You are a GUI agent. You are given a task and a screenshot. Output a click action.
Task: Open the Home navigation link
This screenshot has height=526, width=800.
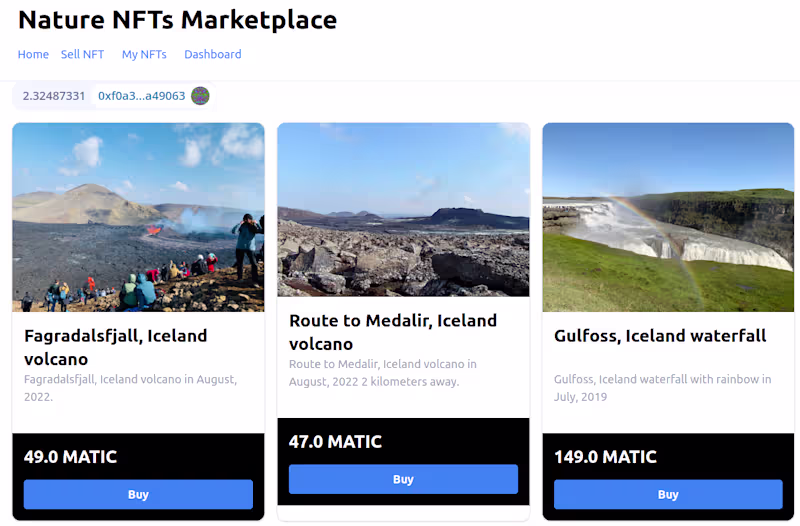(33, 54)
